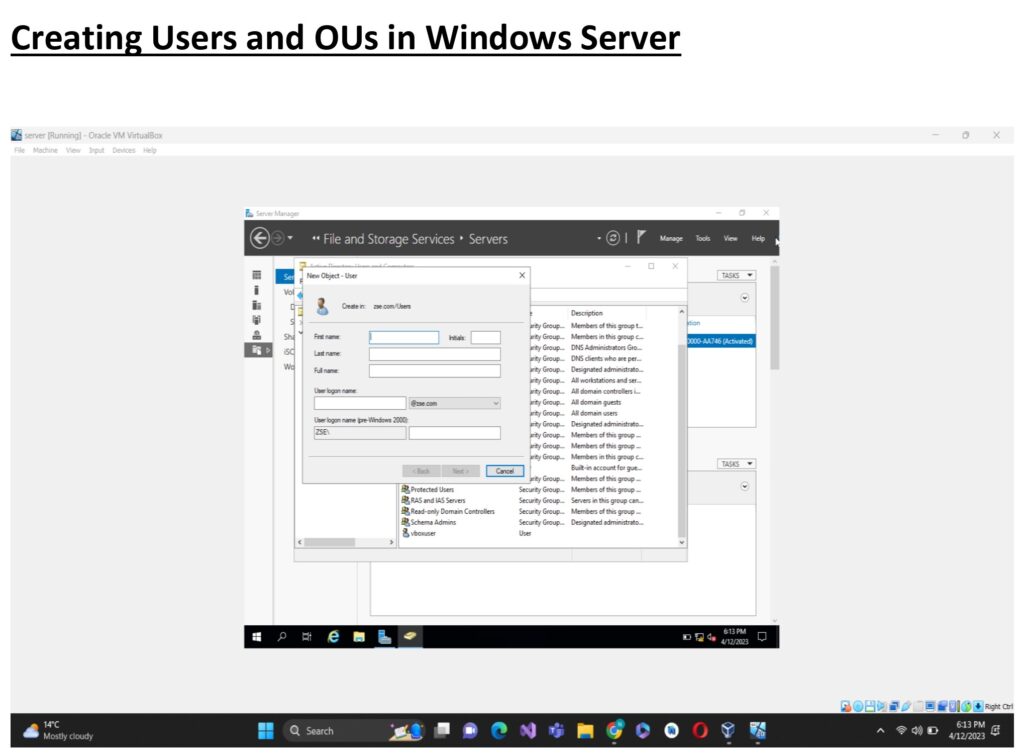The height and width of the screenshot is (753, 1024).
Task: Click the Server Manager forward arrow
Action: [278, 238]
